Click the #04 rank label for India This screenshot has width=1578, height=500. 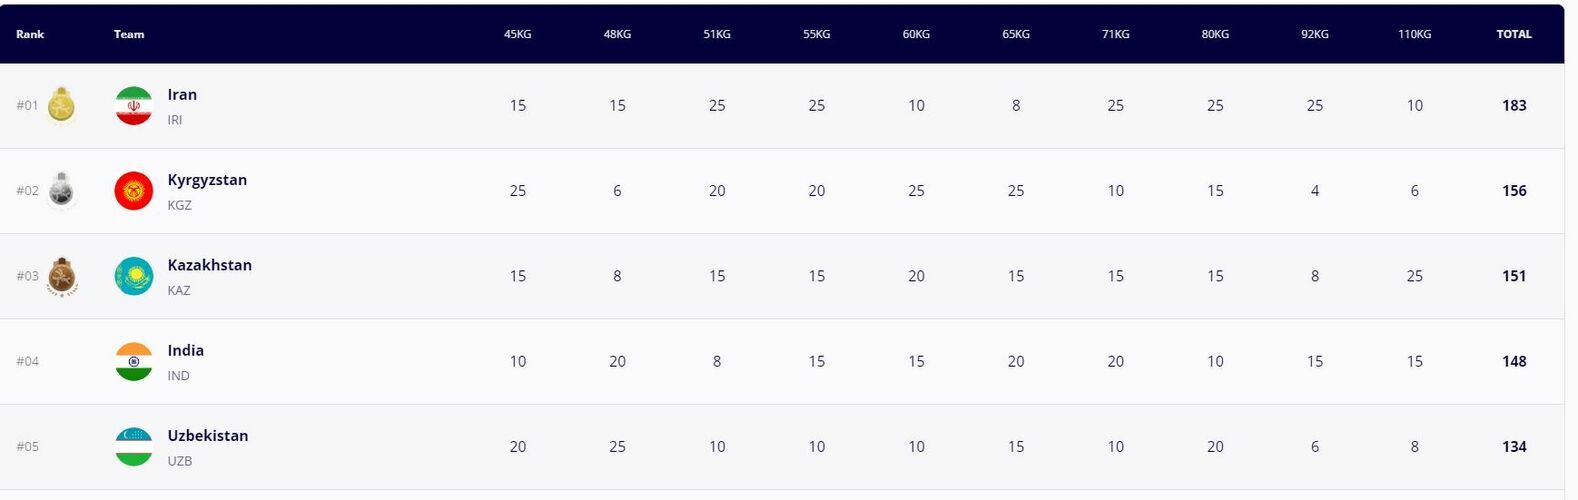[28, 361]
